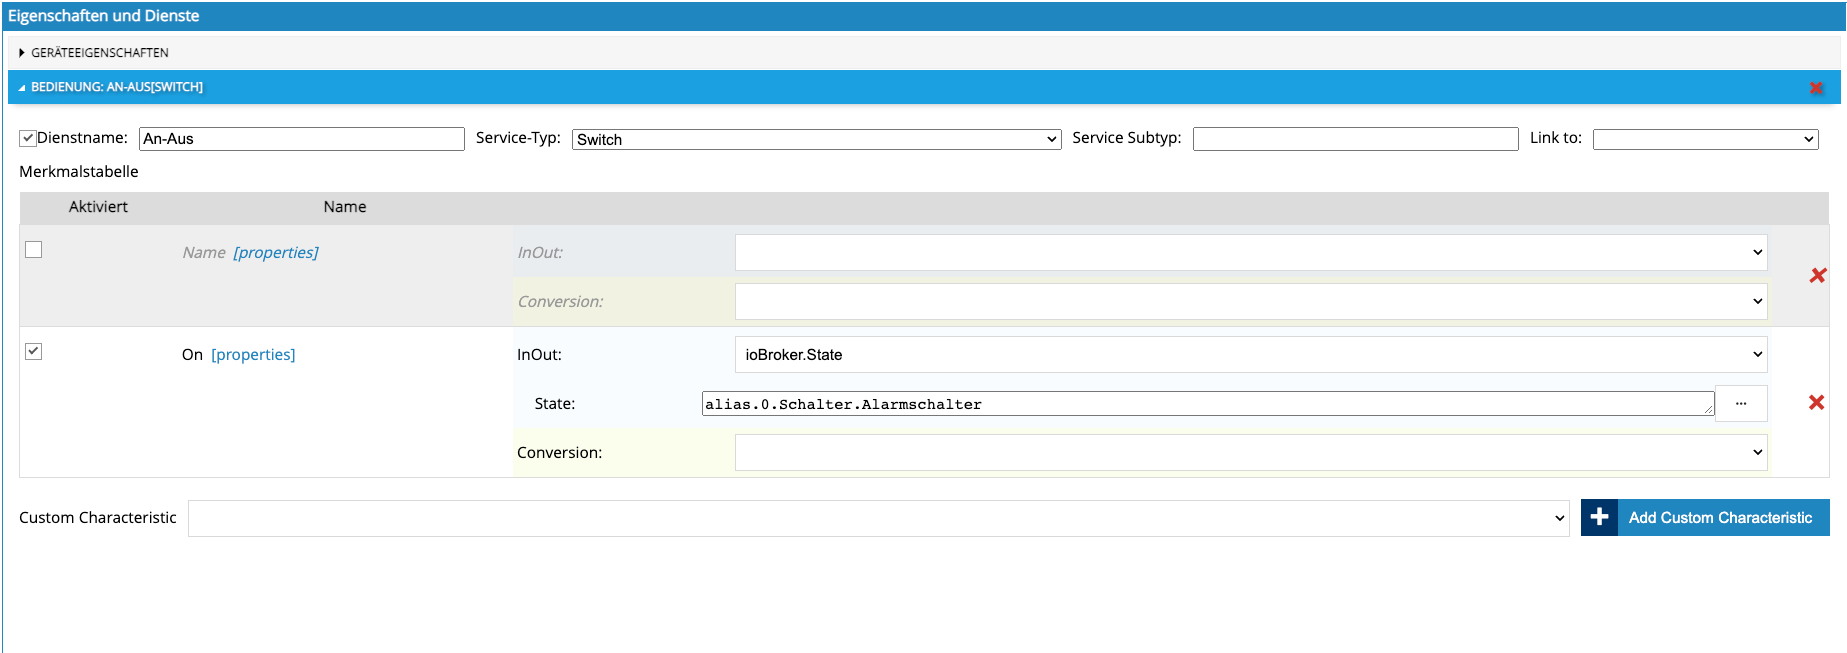This screenshot has width=1847, height=653.
Task: Click into the Dienstname text field
Action: 301,139
